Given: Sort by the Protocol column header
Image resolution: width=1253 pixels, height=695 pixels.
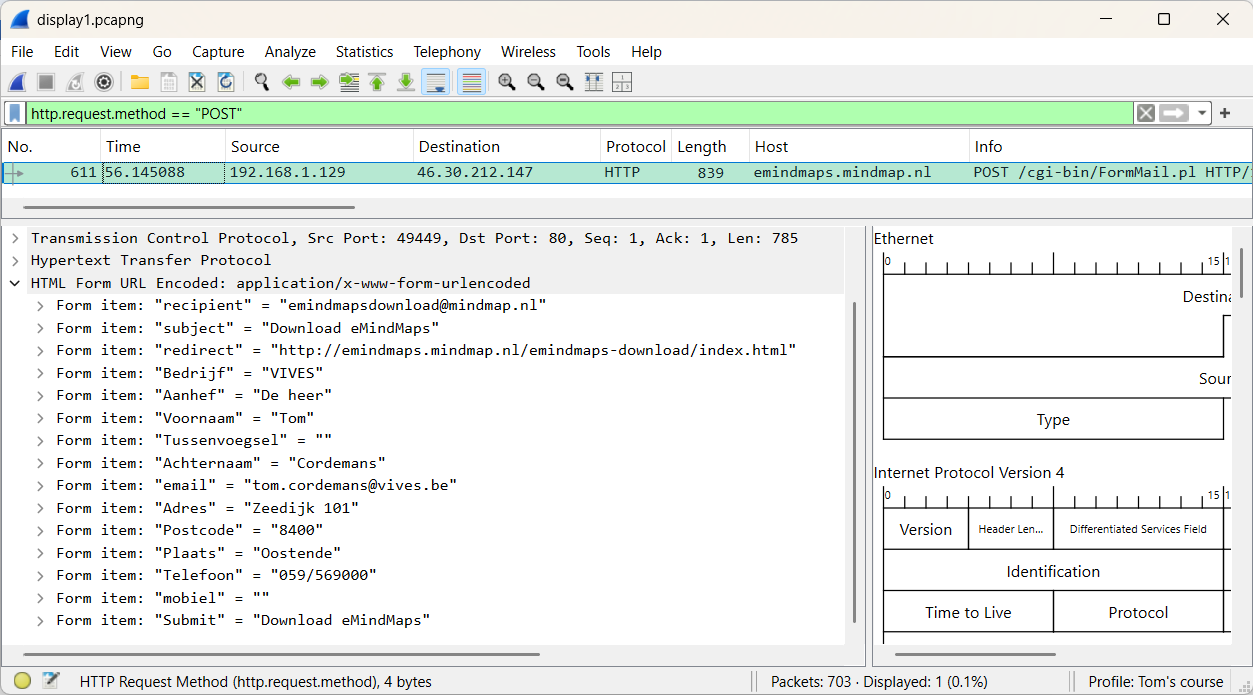Looking at the screenshot, I should tap(636, 146).
